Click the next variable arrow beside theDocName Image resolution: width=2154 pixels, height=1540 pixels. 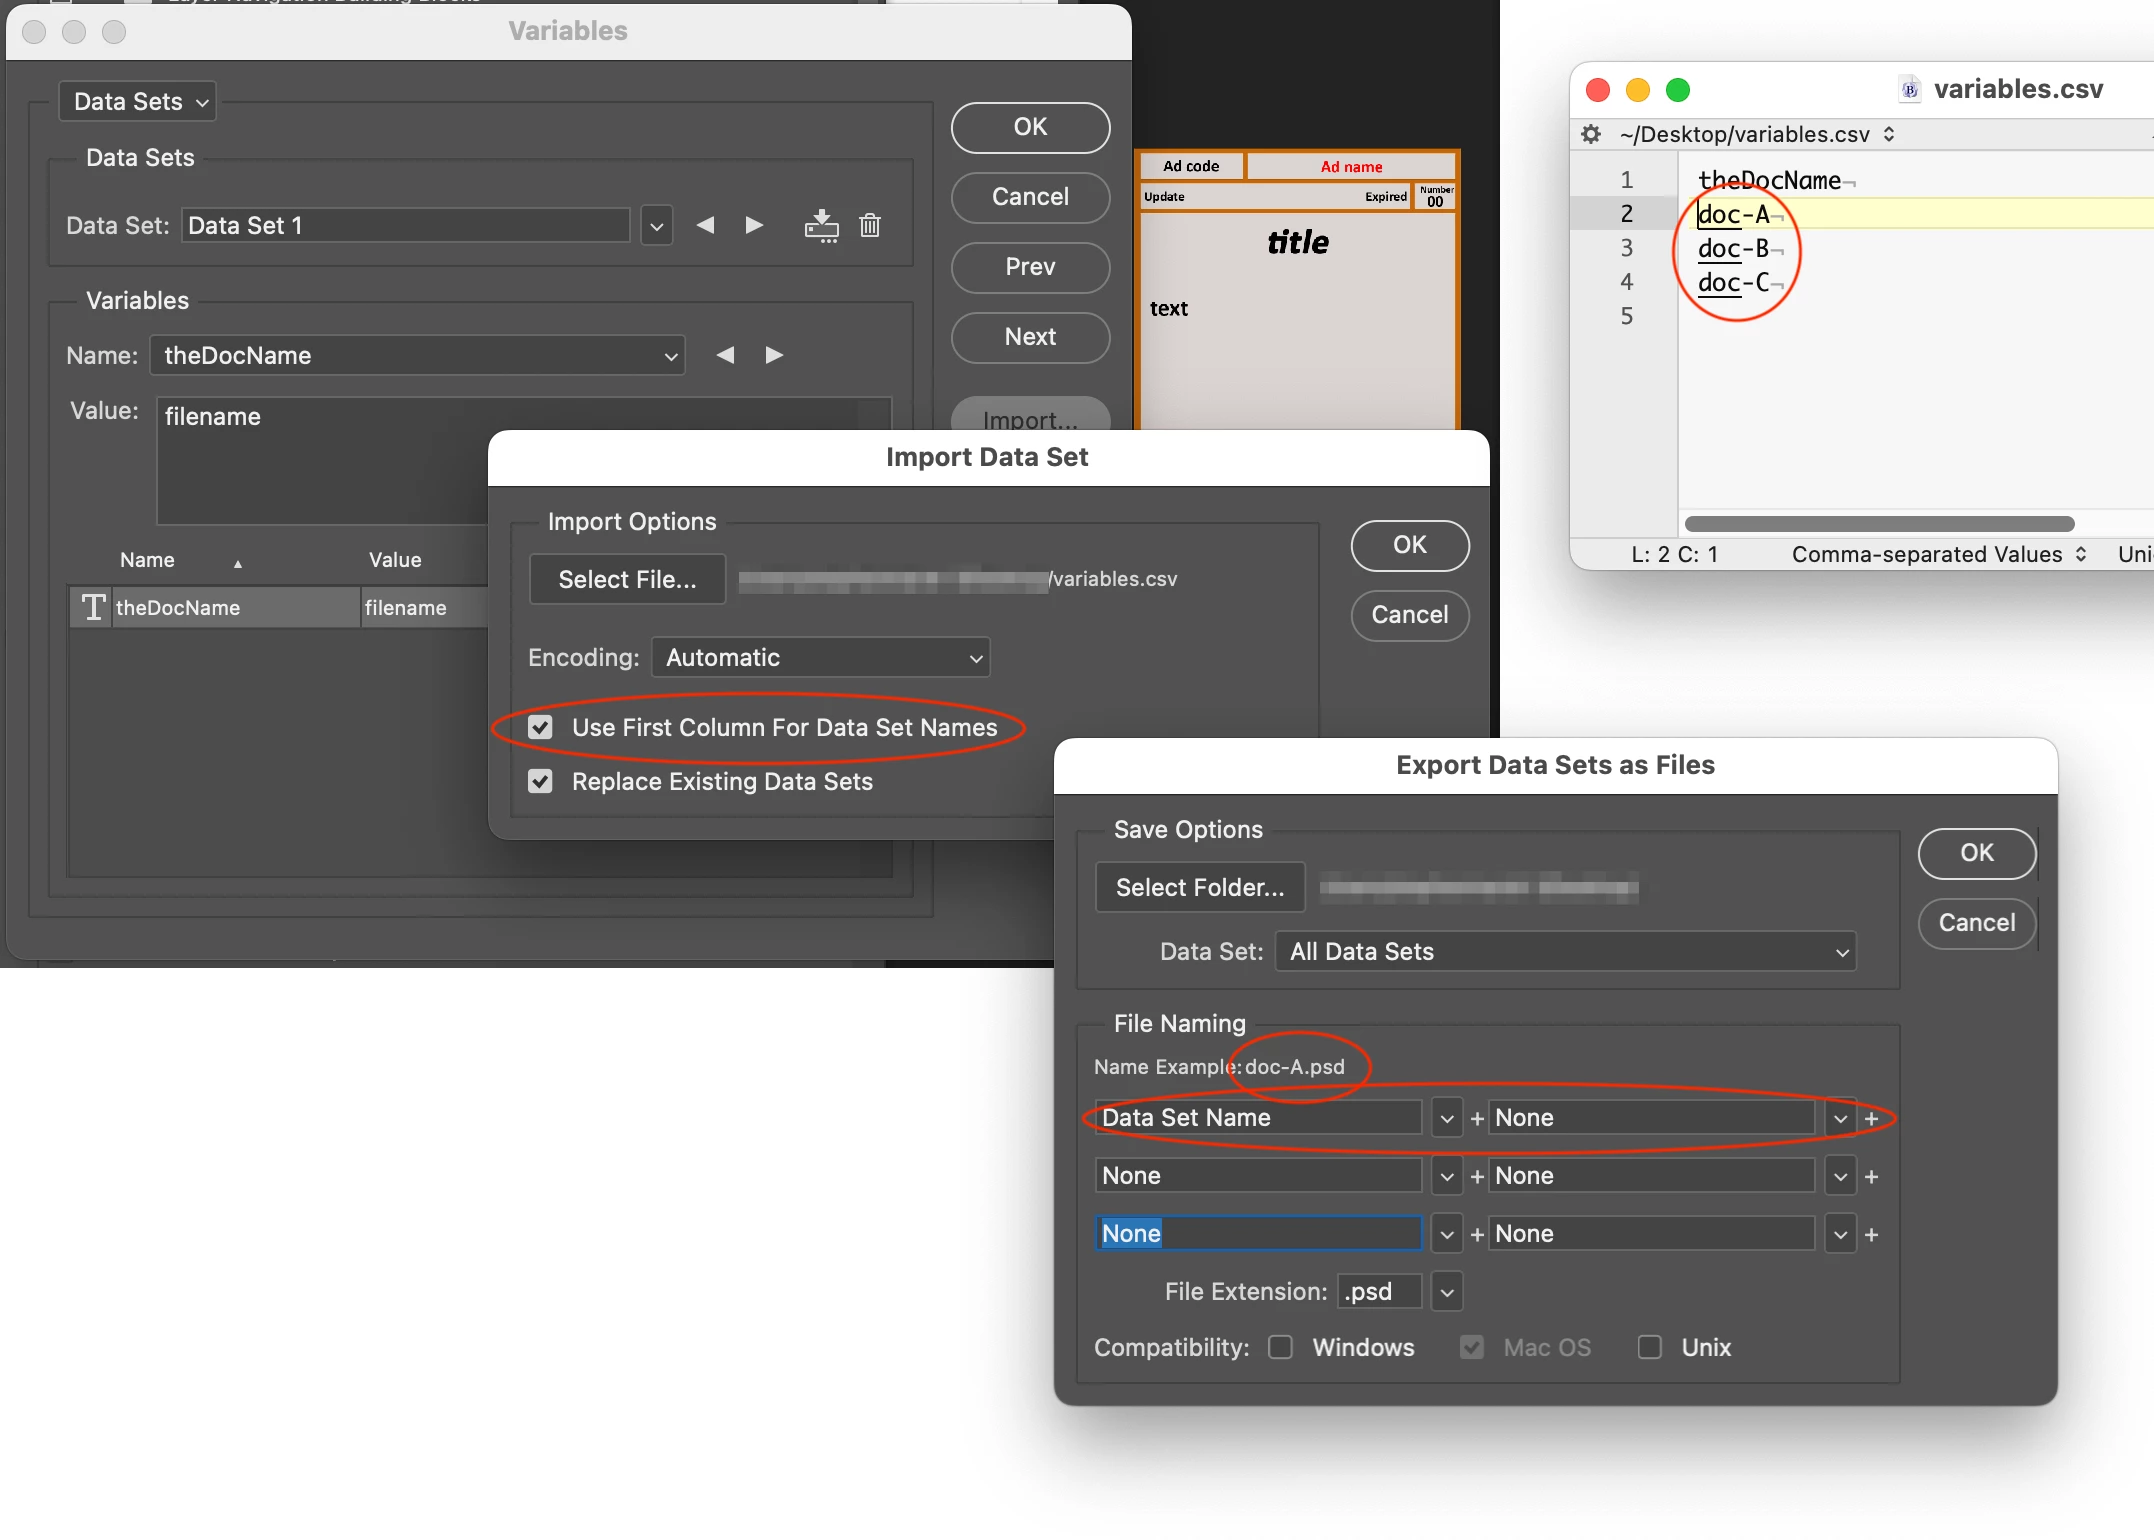coord(774,355)
